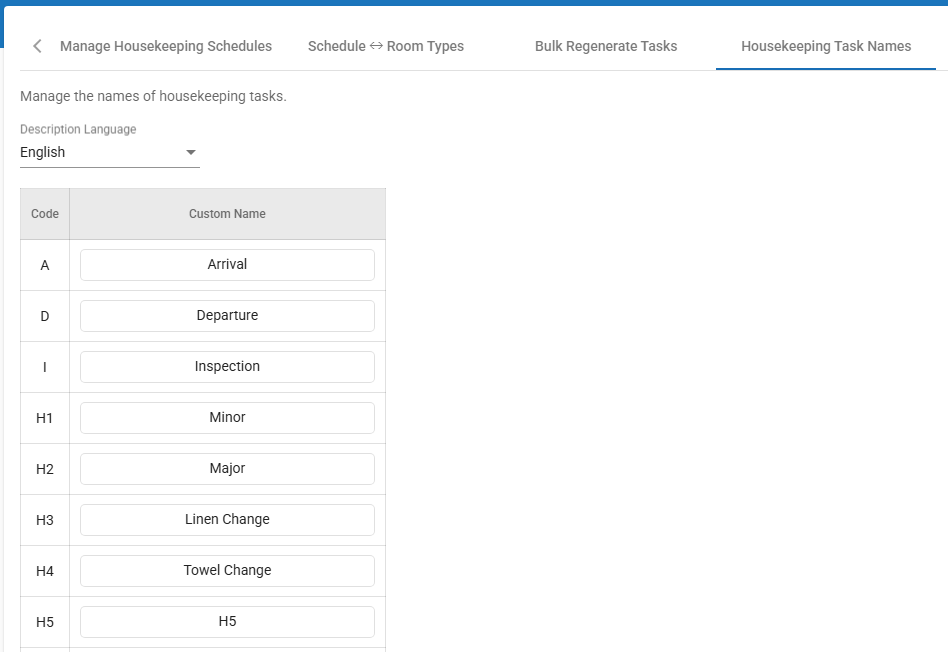Click the back chevron arrow icon

37,46
